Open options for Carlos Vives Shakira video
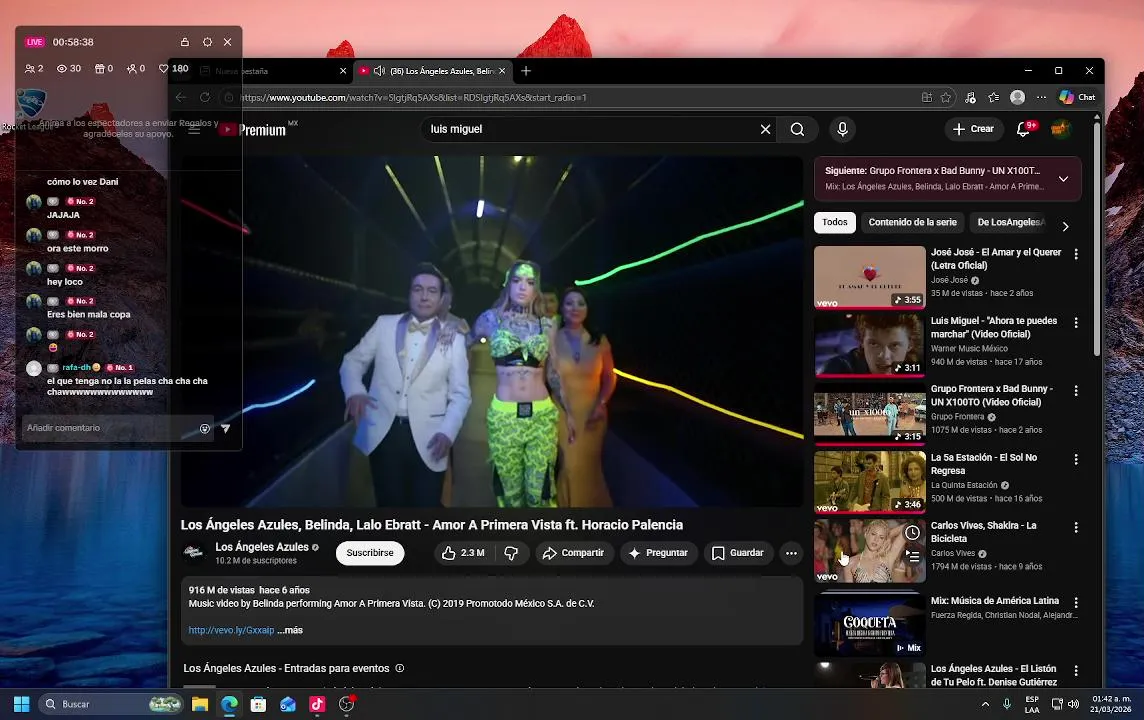Image resolution: width=1144 pixels, height=720 pixels. (1075, 527)
